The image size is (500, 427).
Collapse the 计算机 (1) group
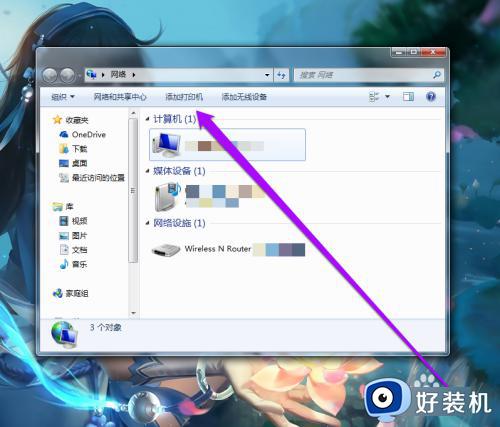(x=147, y=119)
